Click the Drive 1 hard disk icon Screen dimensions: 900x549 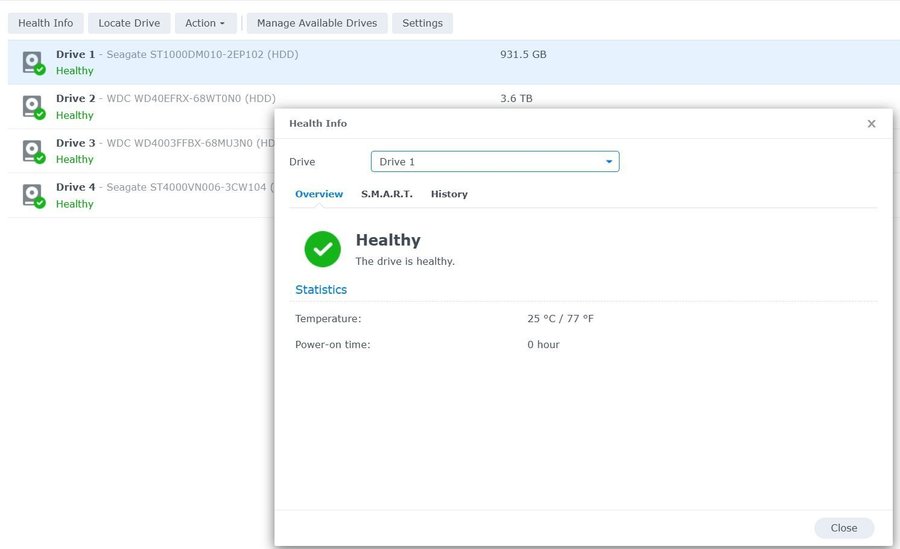33,62
